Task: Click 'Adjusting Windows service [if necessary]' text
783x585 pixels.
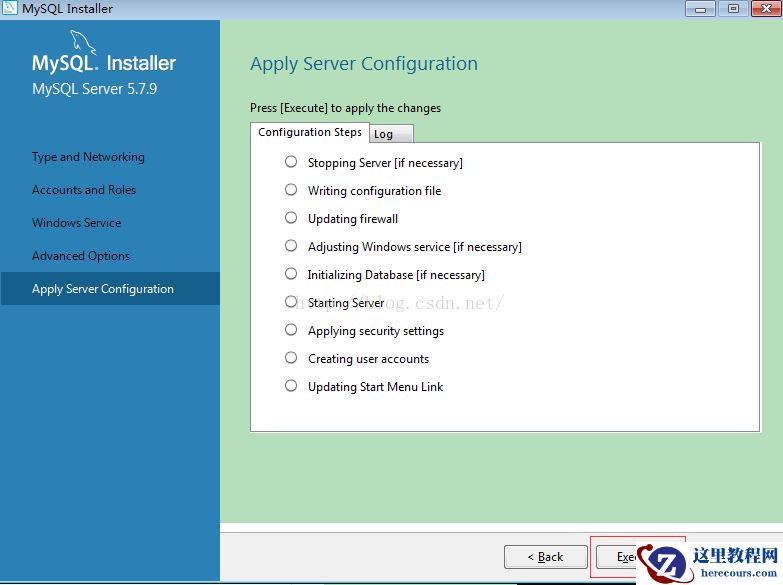Action: (x=414, y=247)
